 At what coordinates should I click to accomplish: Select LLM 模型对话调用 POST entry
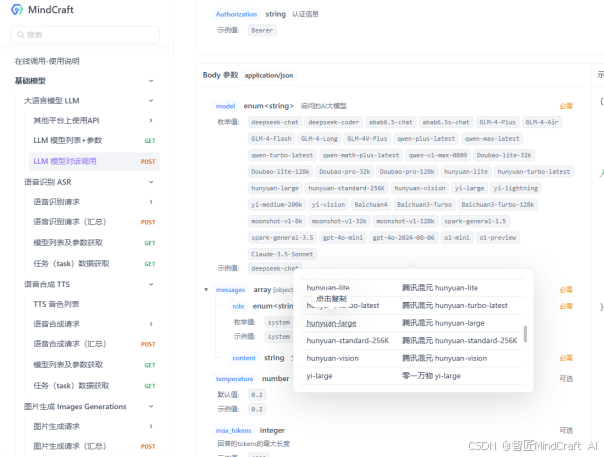pyautogui.click(x=94, y=161)
